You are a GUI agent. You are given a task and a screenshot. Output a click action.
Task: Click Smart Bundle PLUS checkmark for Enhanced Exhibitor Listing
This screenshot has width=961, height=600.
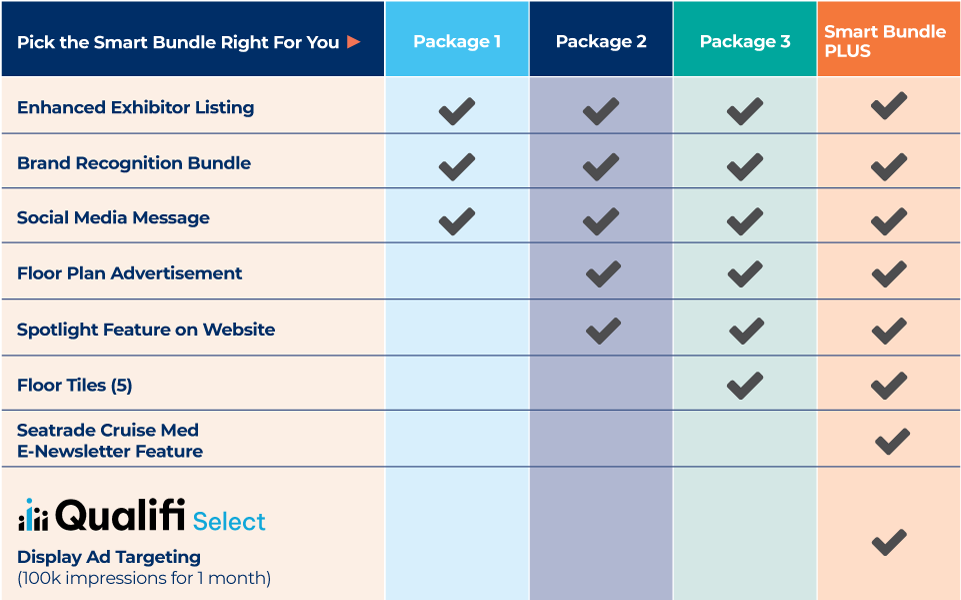[889, 106]
